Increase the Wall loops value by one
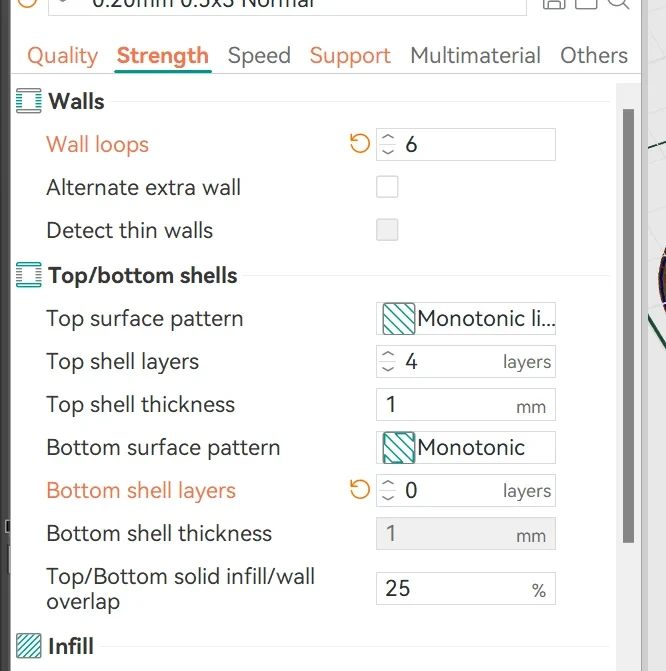 coord(388,138)
